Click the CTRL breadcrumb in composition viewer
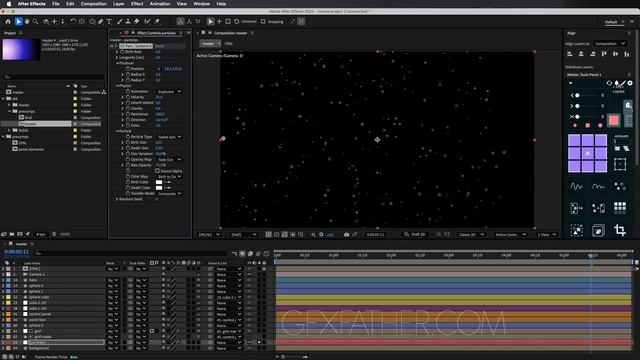Viewport: 640px width, 360px height. coord(229,43)
